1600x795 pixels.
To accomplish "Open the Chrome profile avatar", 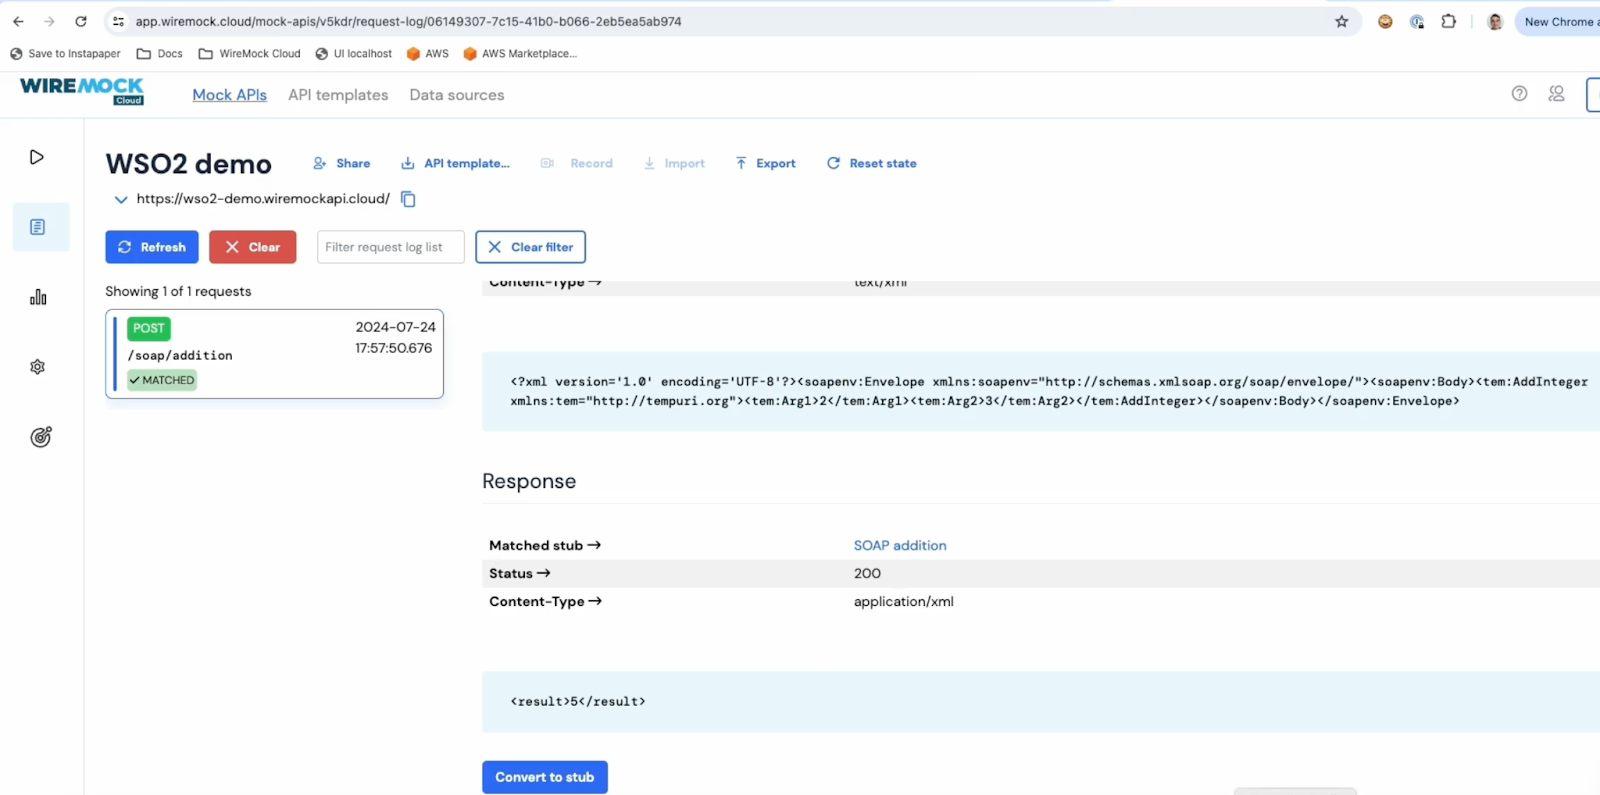I will pyautogui.click(x=1495, y=21).
